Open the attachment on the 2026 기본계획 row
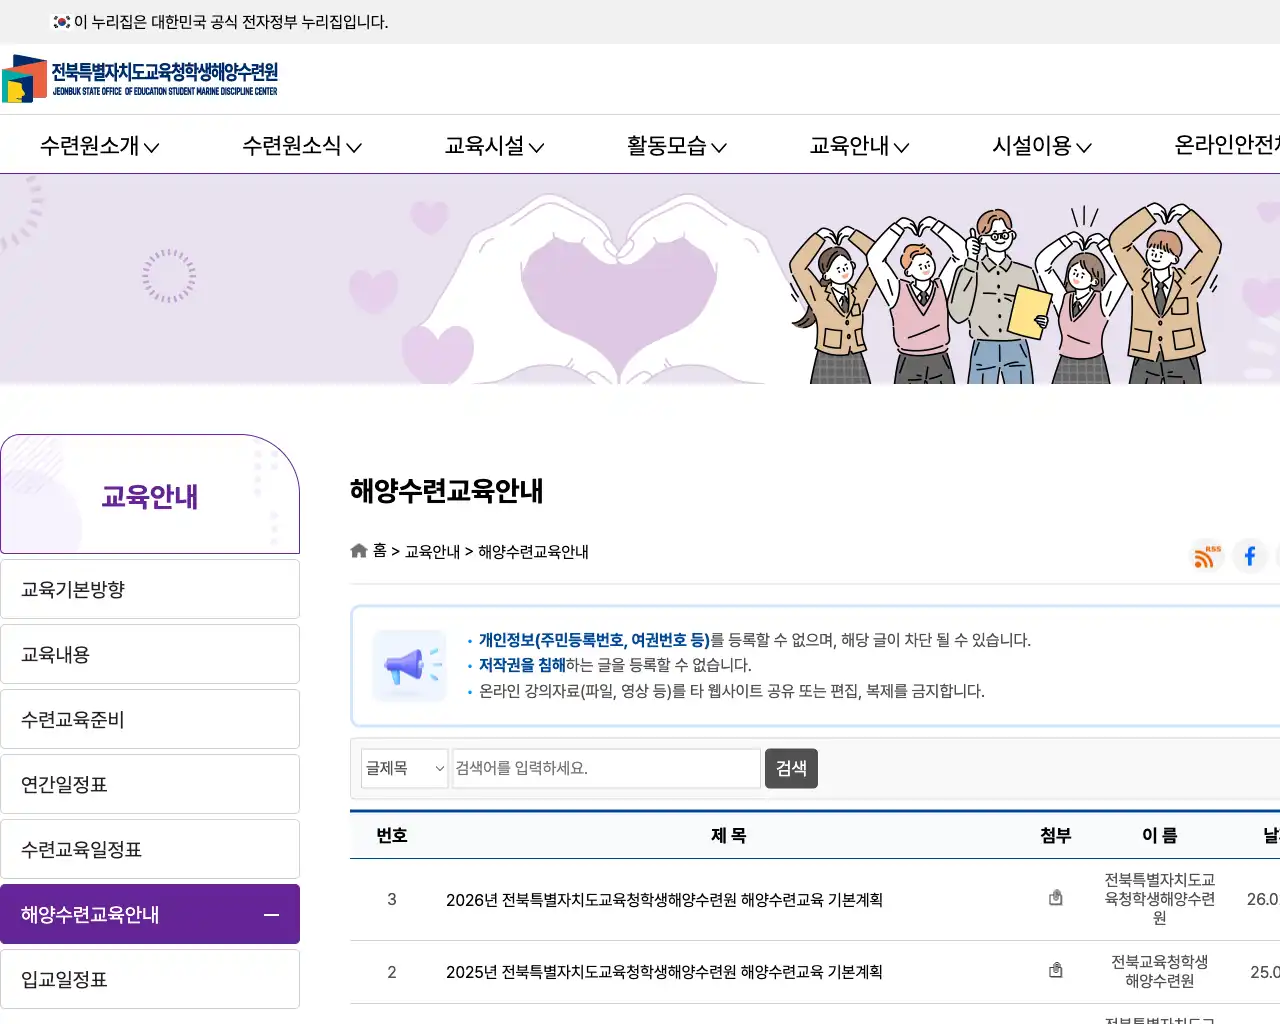Screen dimensions: 1280x1024 point(1055,897)
